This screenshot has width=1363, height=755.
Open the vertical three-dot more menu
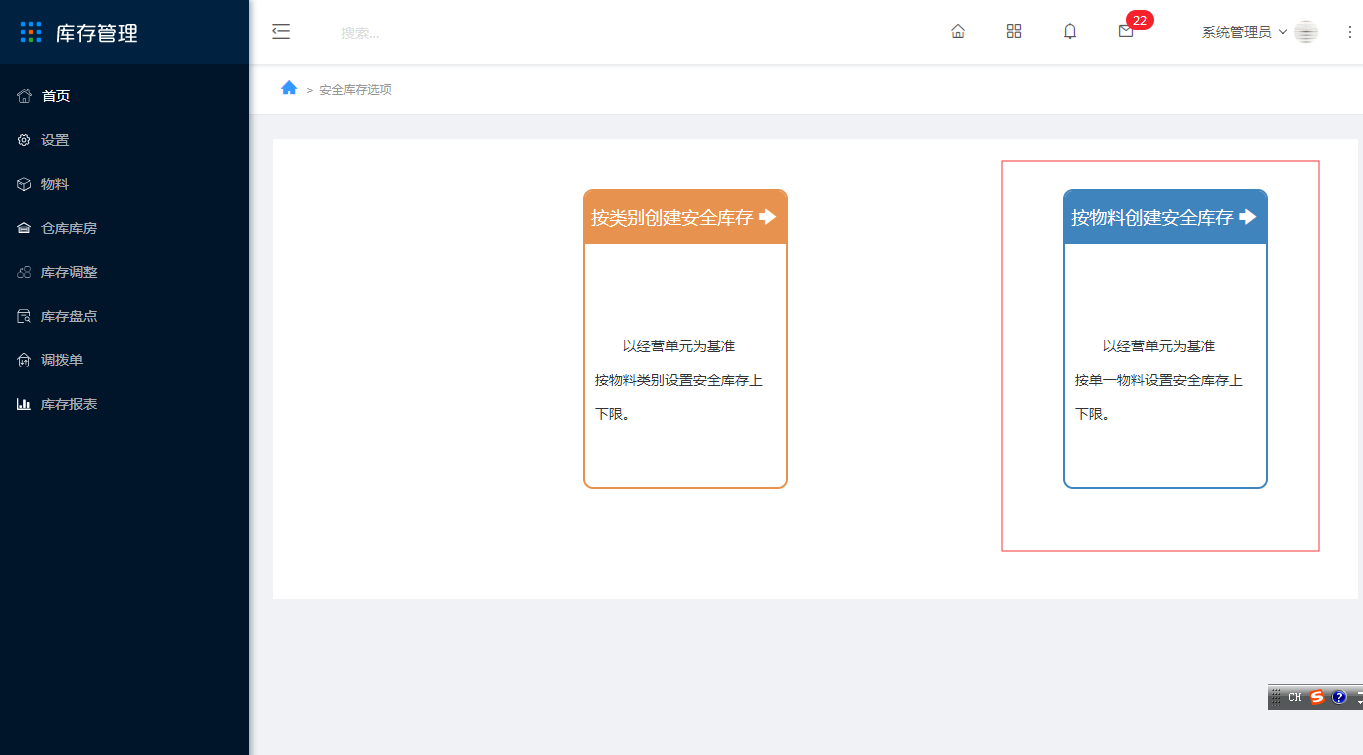tap(1350, 32)
